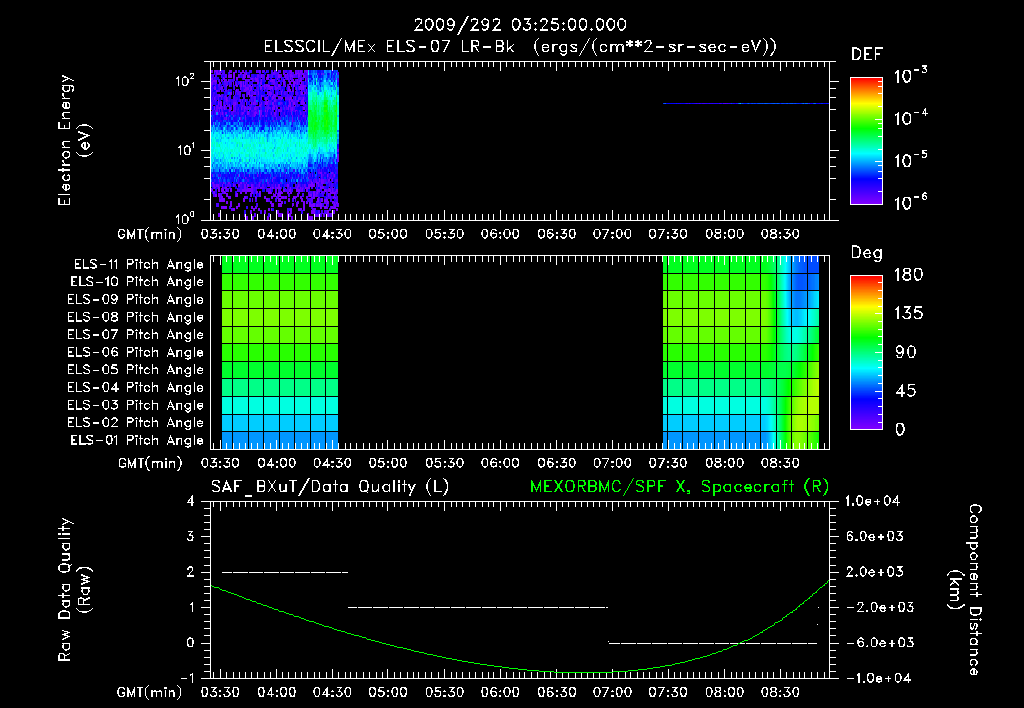Click the data quality segment at level 2

coord(285,572)
